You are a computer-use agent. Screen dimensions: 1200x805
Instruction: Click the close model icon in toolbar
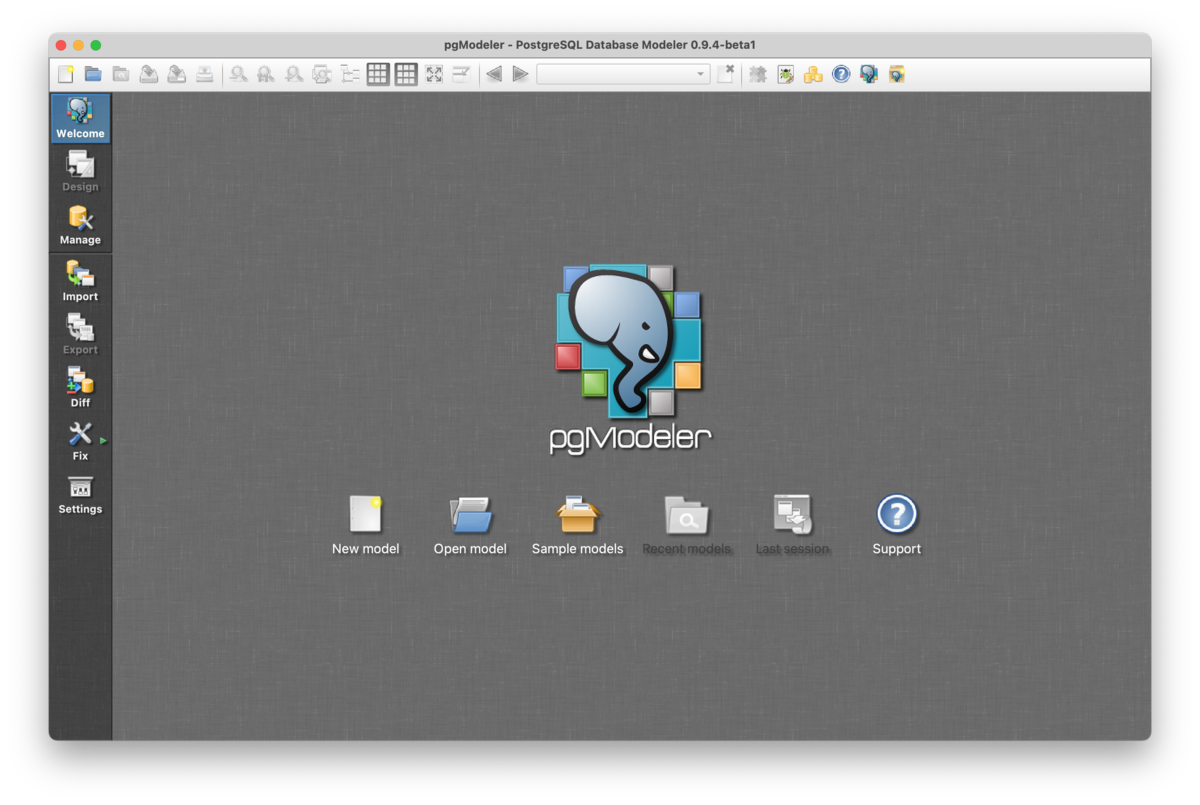pyautogui.click(x=727, y=74)
